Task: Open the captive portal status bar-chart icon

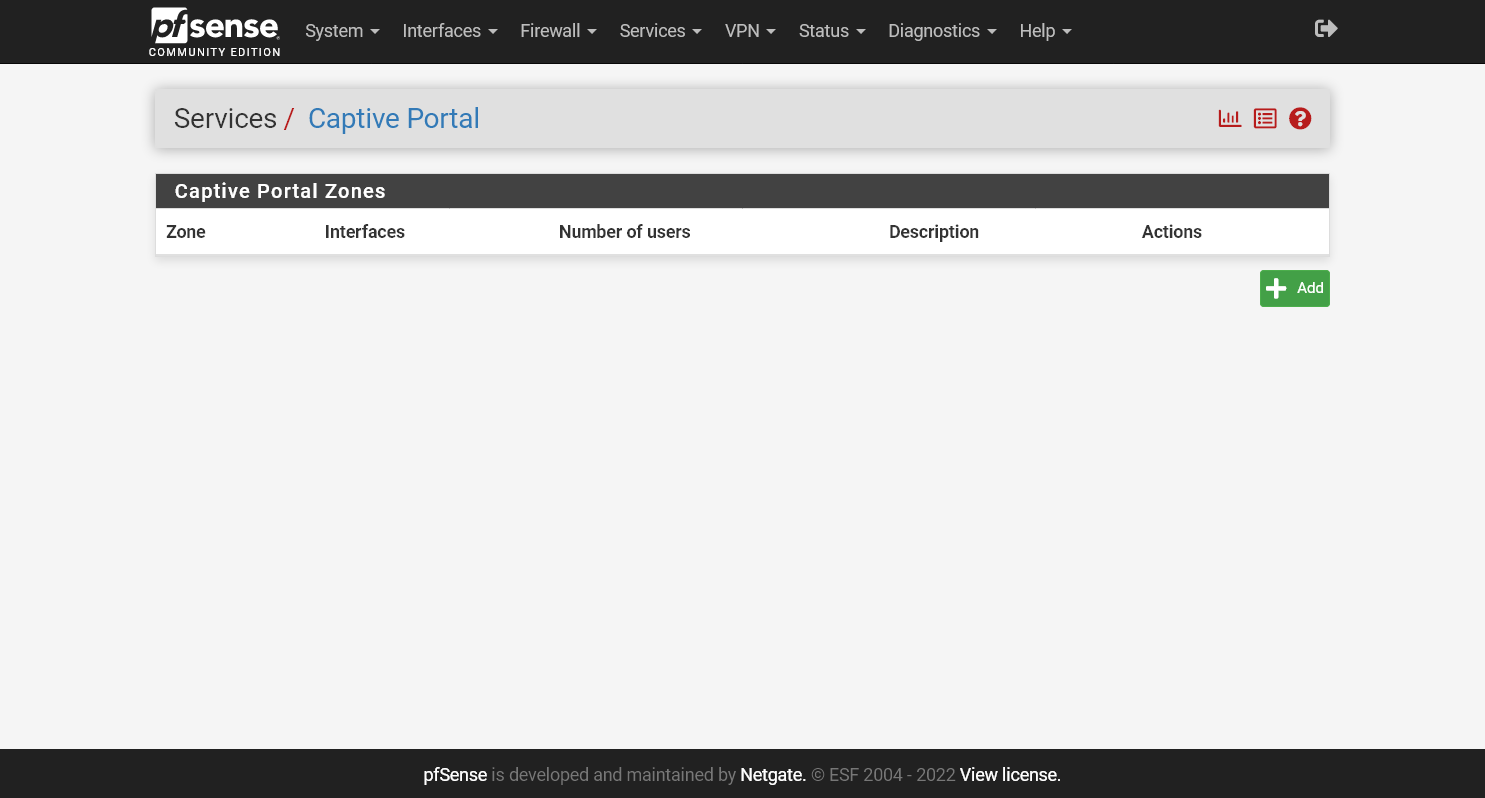Action: point(1229,118)
